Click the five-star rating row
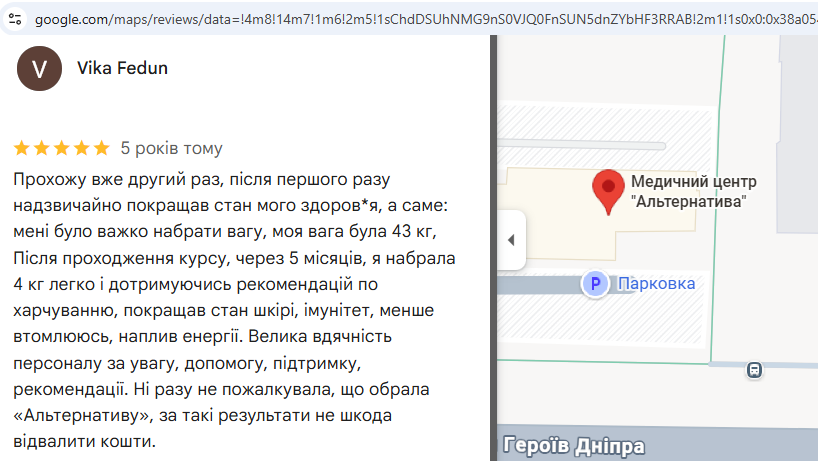 pos(62,148)
